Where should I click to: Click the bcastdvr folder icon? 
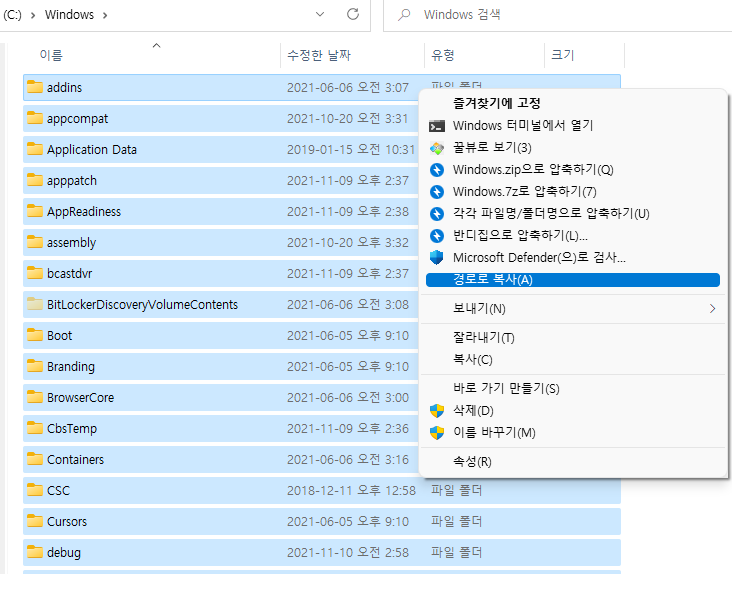[x=35, y=273]
